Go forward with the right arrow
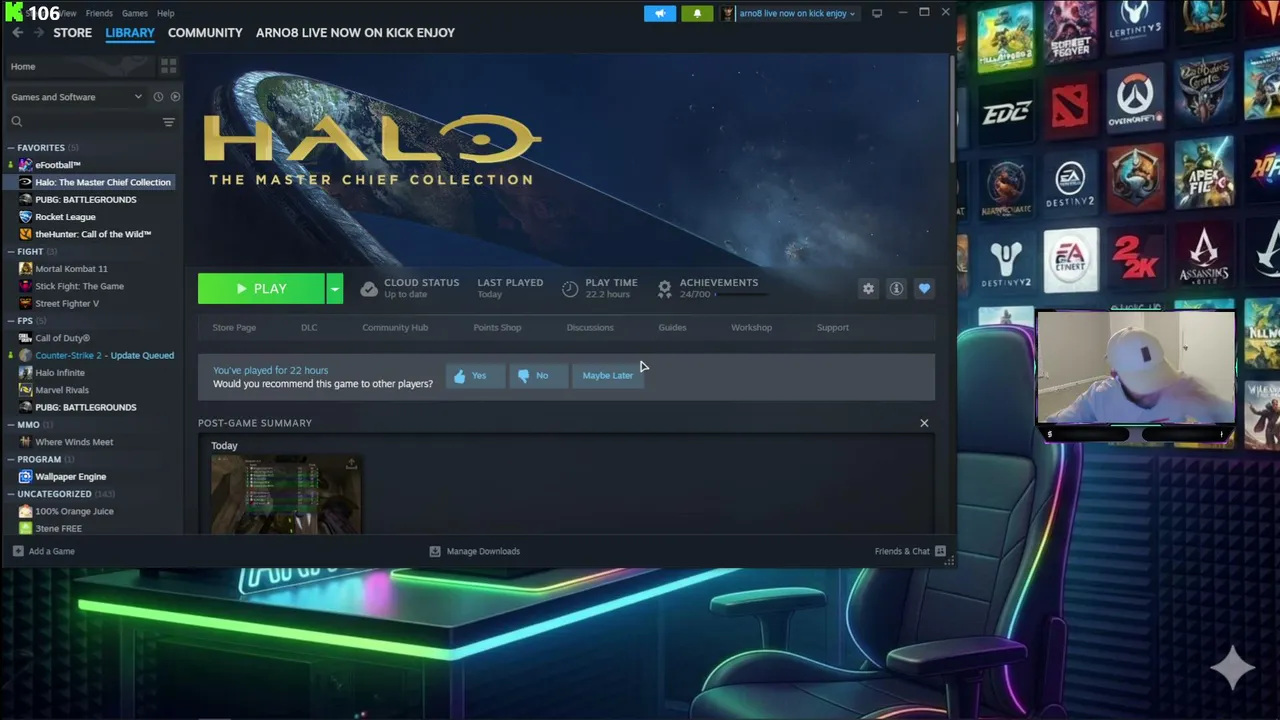Viewport: 1280px width, 720px height. (39, 33)
